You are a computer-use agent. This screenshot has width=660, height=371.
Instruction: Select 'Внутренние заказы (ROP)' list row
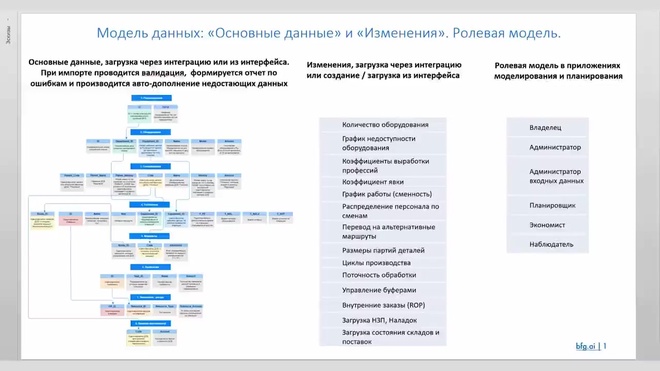coord(383,305)
